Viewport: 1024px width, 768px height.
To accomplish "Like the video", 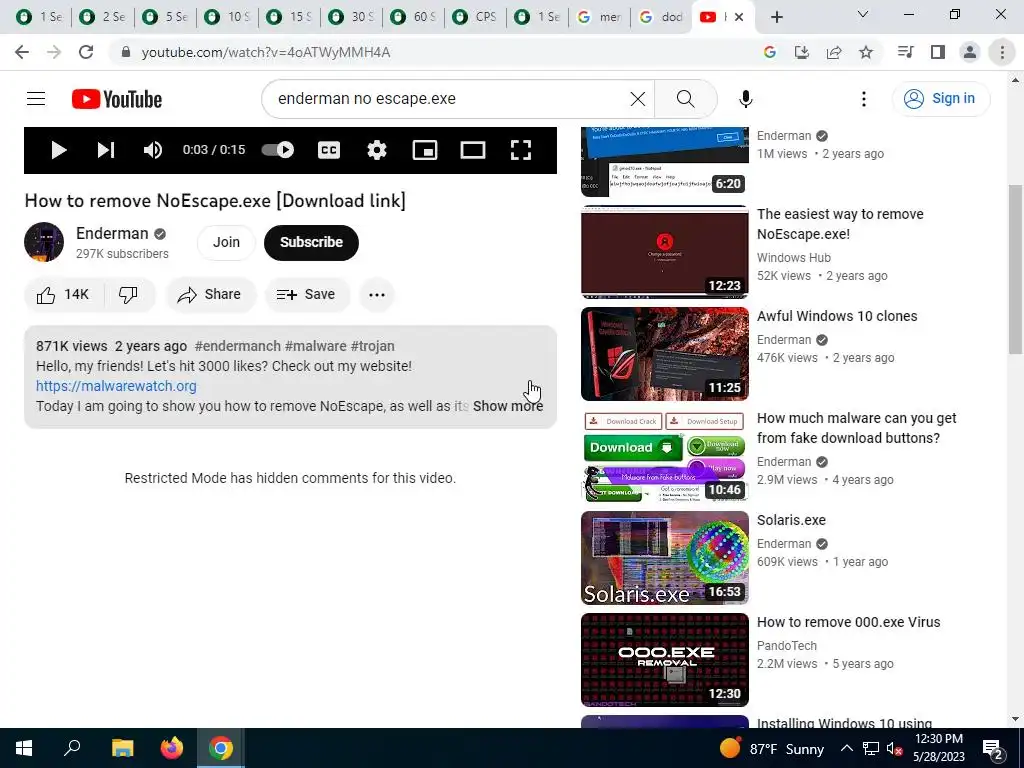I will click(63, 295).
